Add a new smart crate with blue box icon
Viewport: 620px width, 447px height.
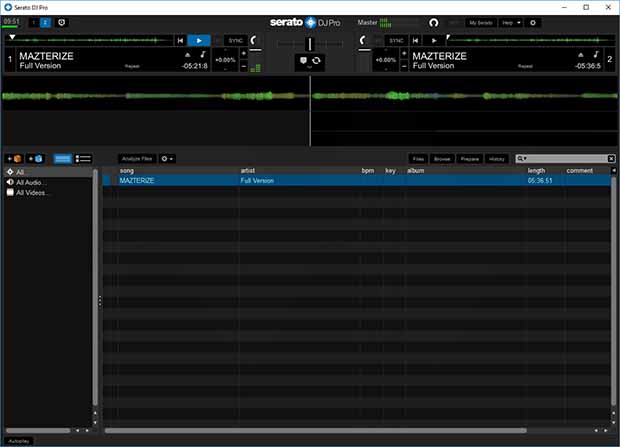36,159
